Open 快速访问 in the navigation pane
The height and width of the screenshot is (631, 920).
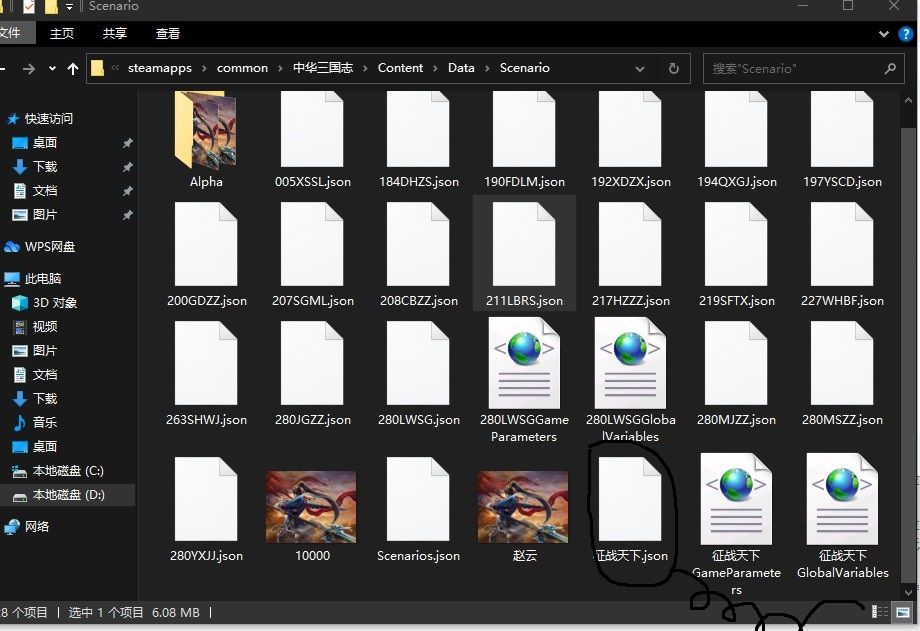(39, 119)
